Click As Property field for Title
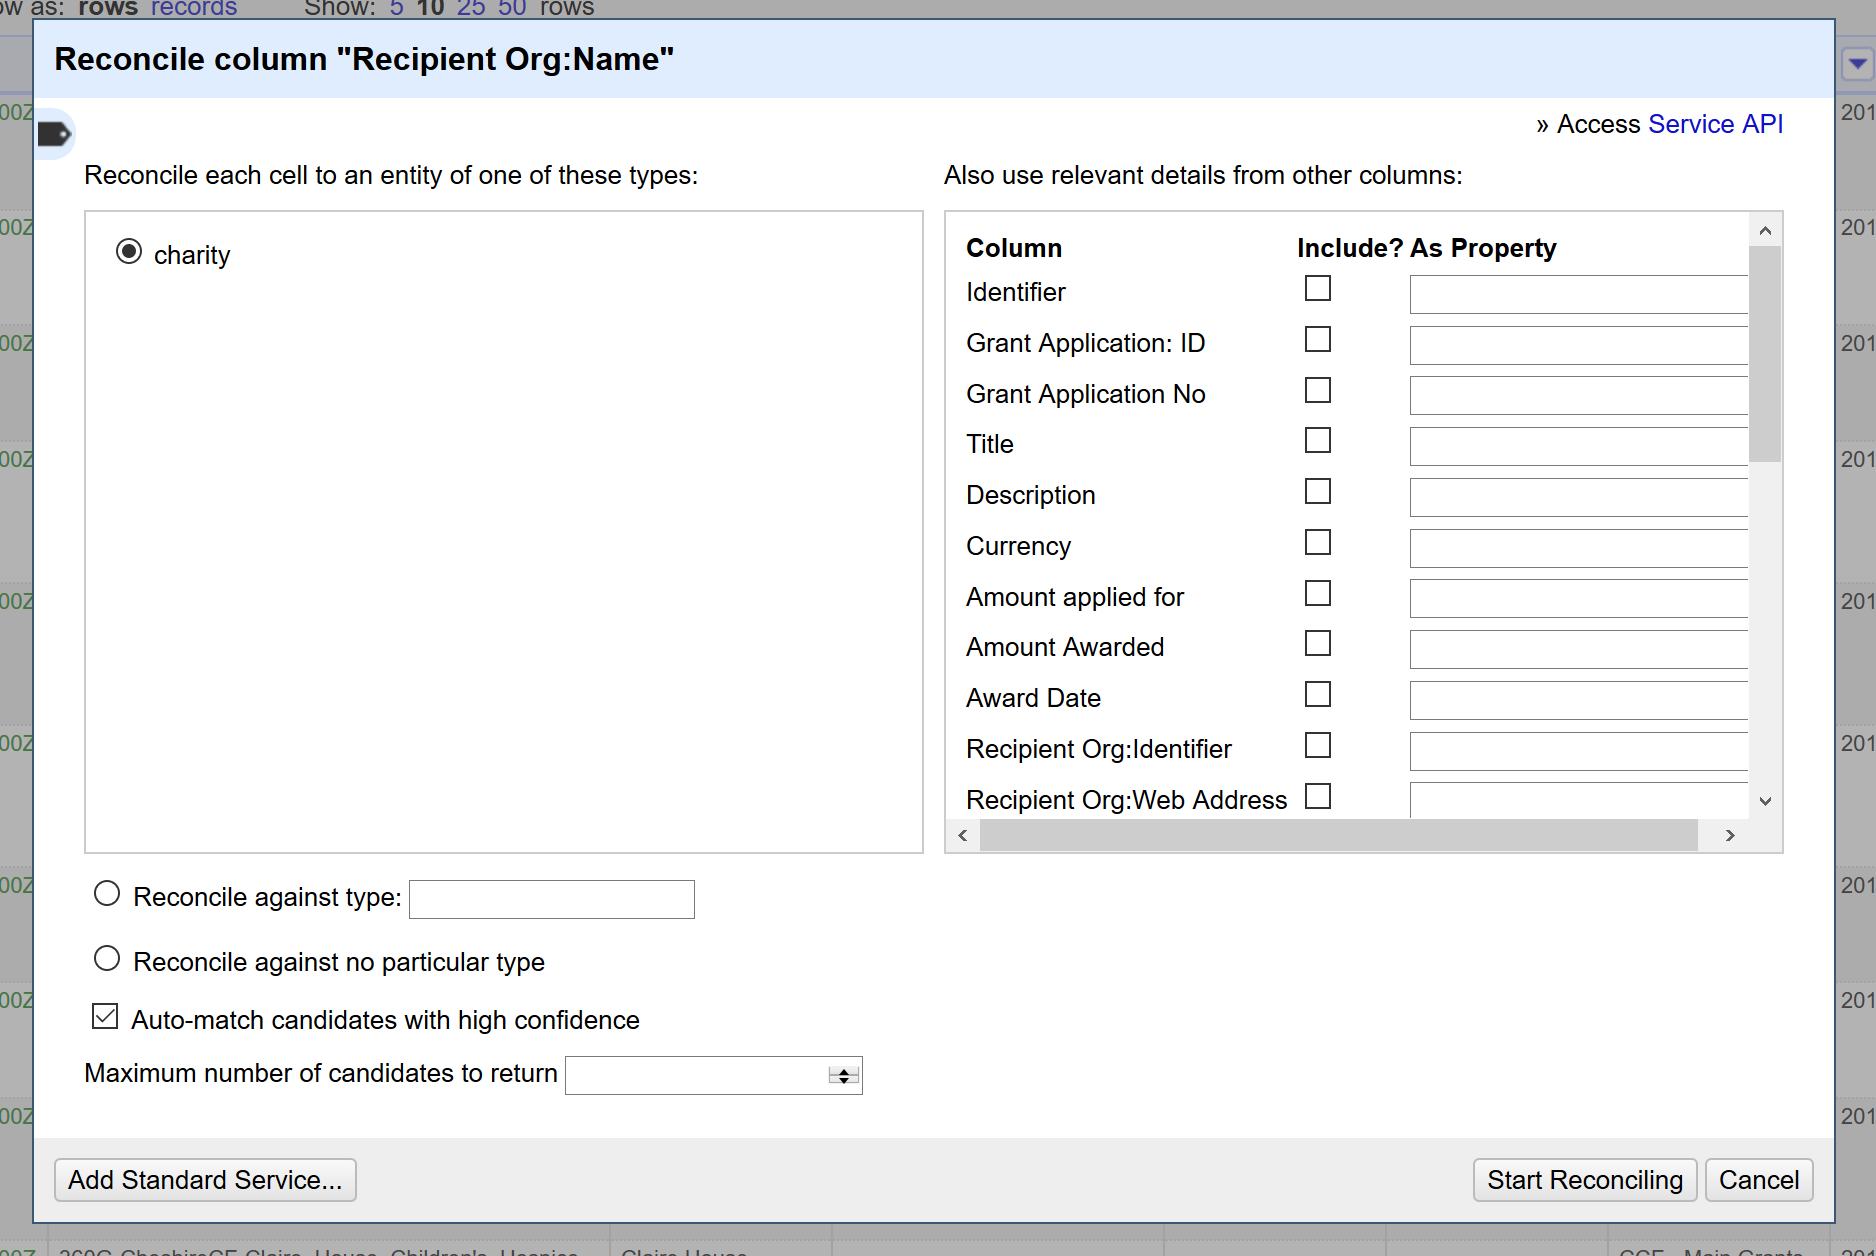1876x1256 pixels. tap(1579, 447)
